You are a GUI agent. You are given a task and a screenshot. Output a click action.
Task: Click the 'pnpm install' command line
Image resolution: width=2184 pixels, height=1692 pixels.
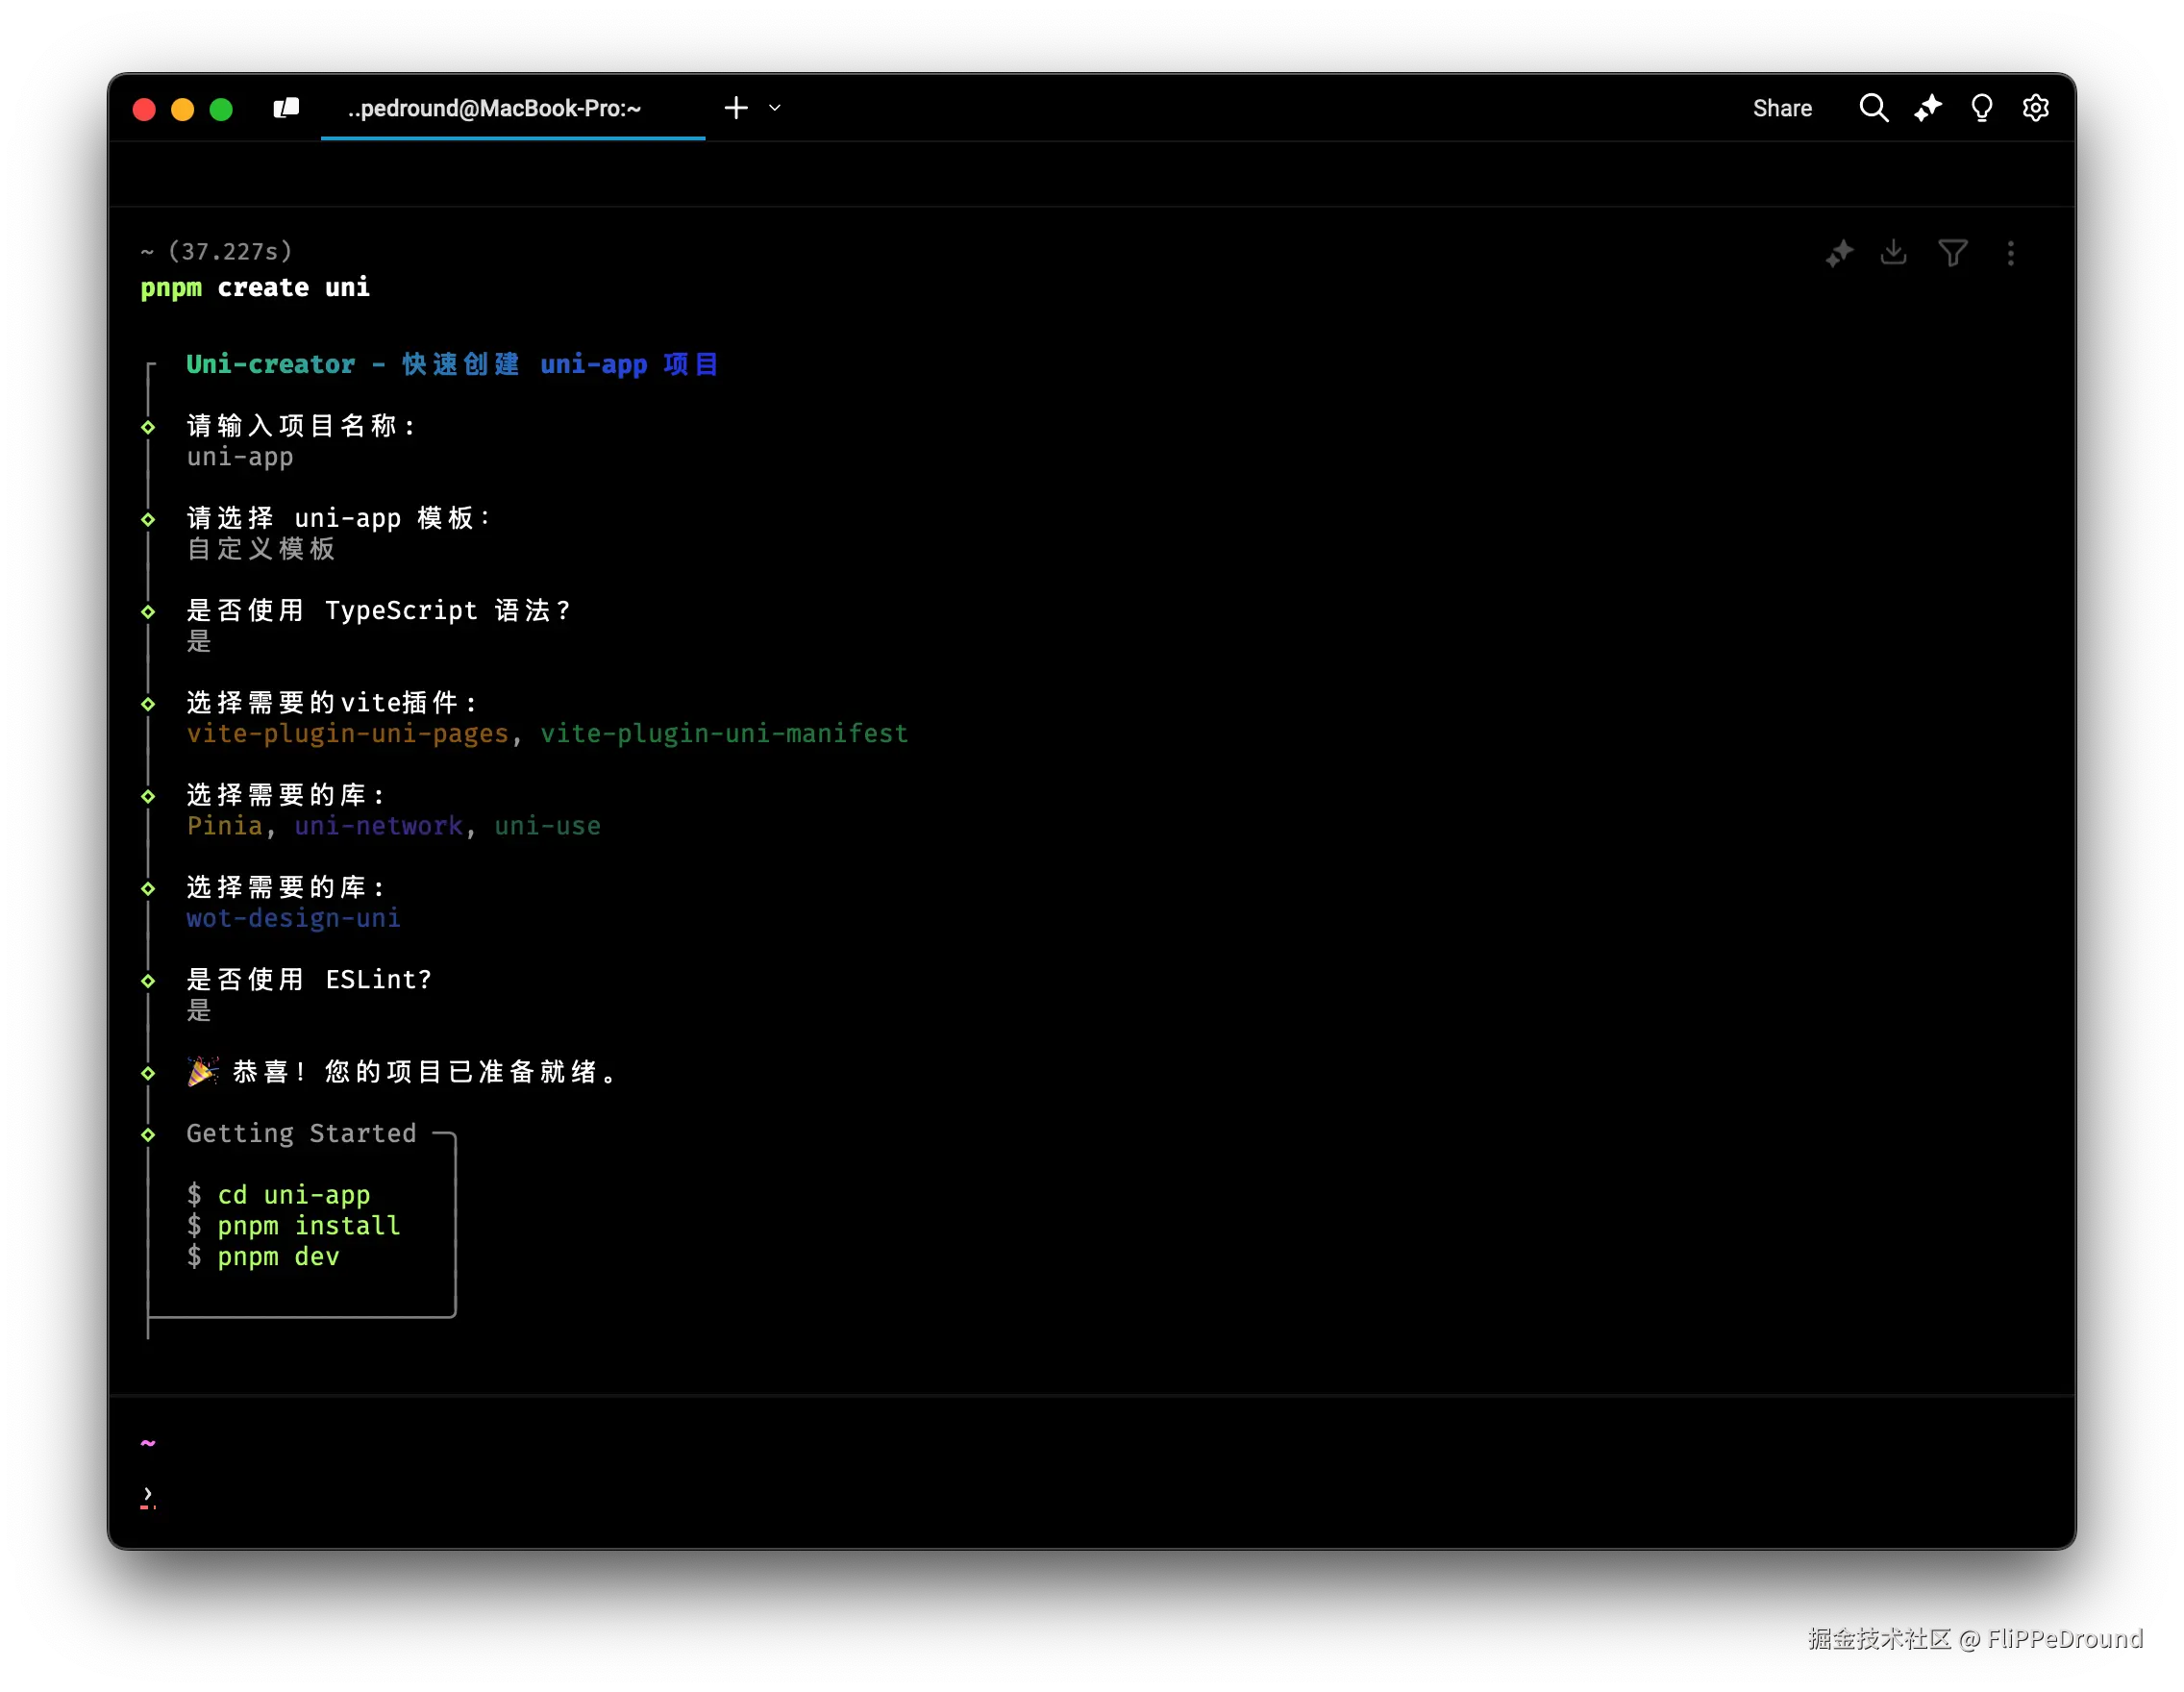coord(308,1226)
